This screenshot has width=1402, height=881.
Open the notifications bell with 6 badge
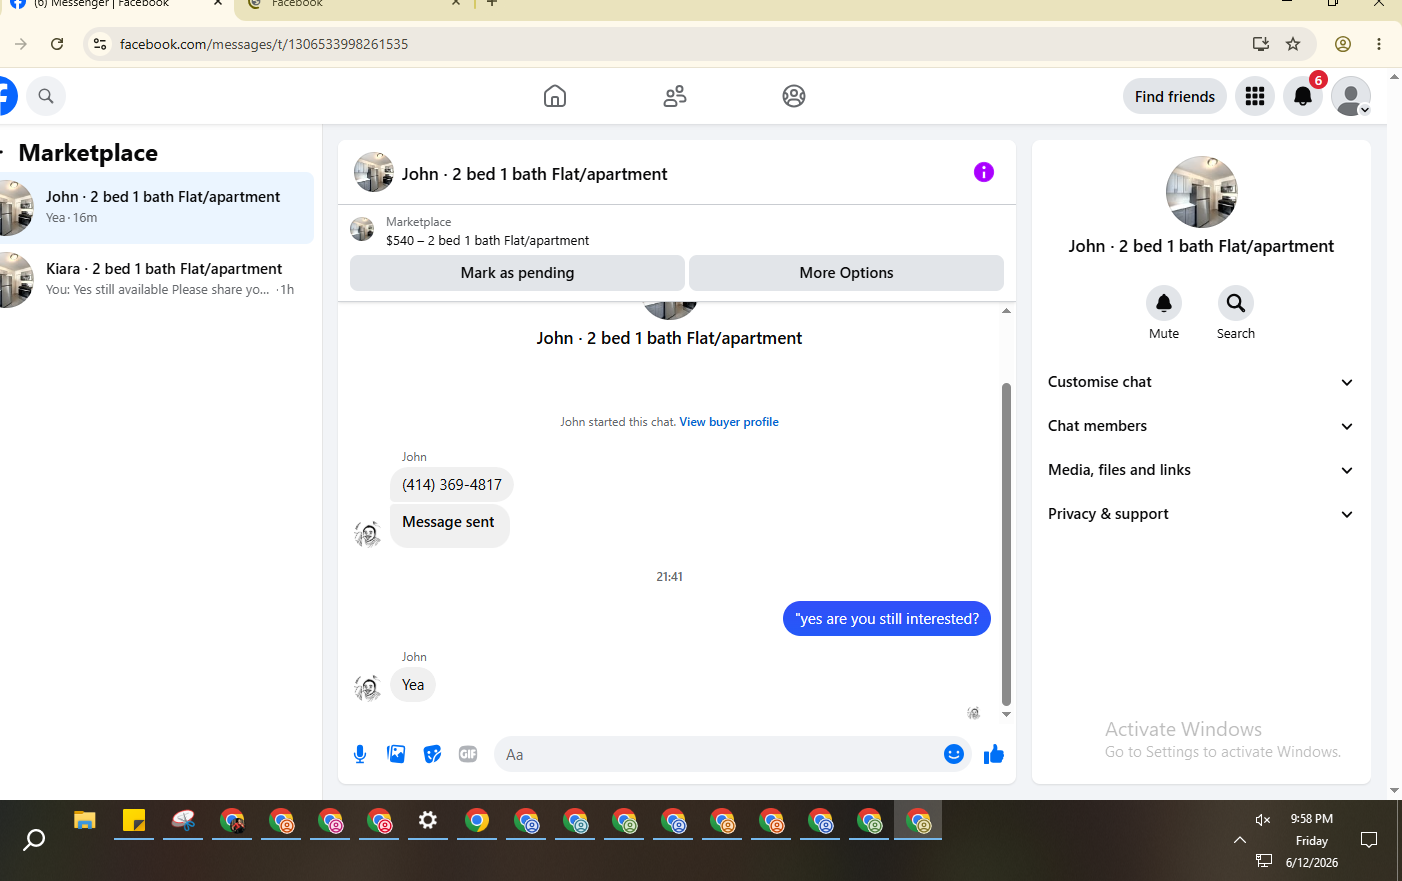pyautogui.click(x=1303, y=96)
